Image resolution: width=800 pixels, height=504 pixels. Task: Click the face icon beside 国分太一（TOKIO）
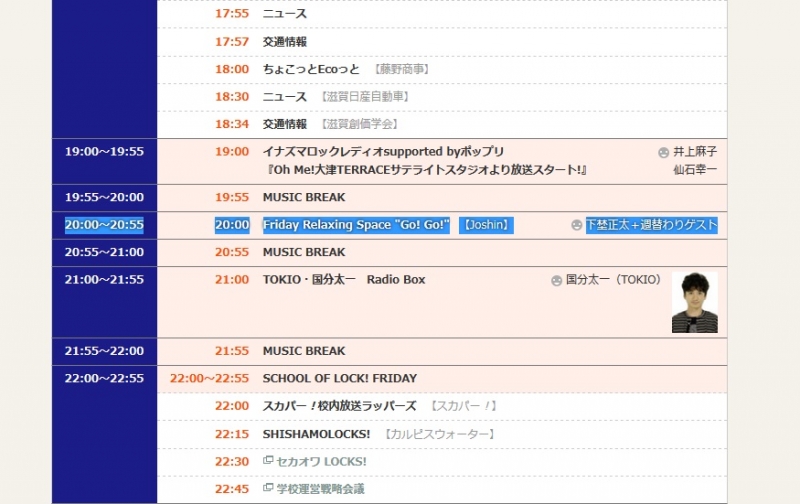click(x=556, y=280)
